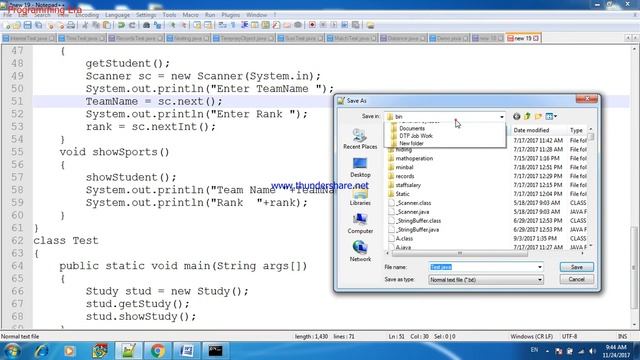The width and height of the screenshot is (640, 360).
Task: Click the Replace toolbar icon
Action: coord(157,25)
